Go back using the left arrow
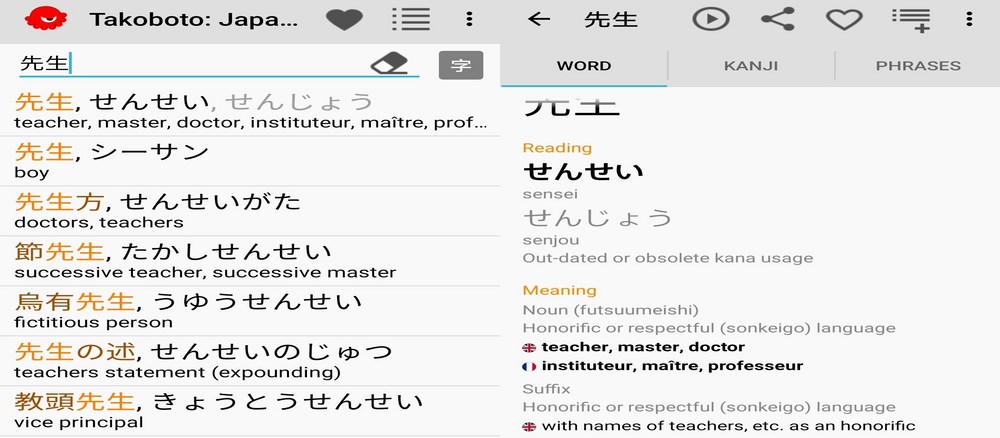This screenshot has width=1000, height=438. click(539, 19)
